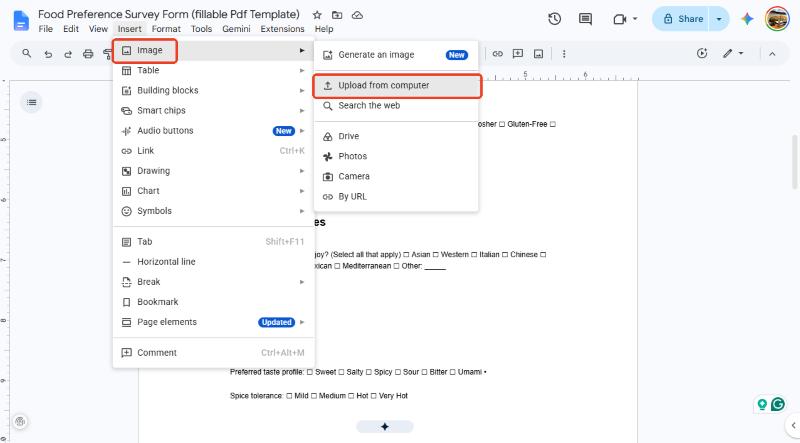800x443 pixels.
Task: Click the Format menu
Action: [x=166, y=29]
